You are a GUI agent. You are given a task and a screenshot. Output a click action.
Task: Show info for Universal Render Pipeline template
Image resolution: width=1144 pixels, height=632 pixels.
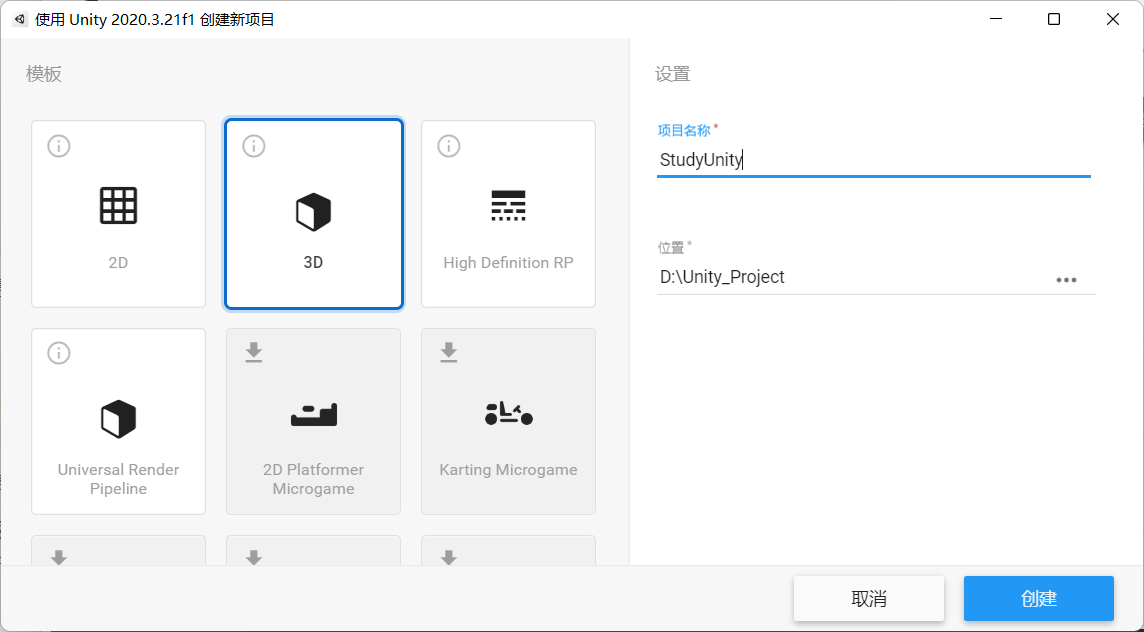[x=59, y=353]
